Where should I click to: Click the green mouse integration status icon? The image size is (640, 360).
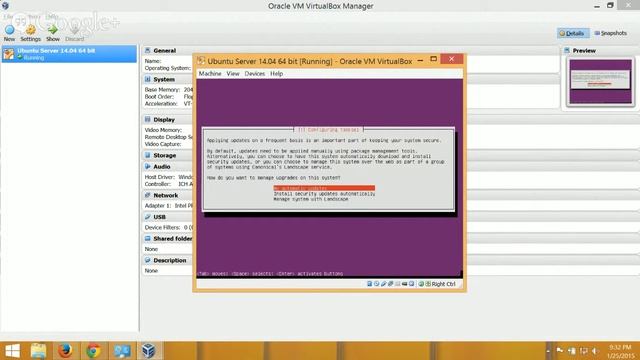pyautogui.click(x=421, y=284)
